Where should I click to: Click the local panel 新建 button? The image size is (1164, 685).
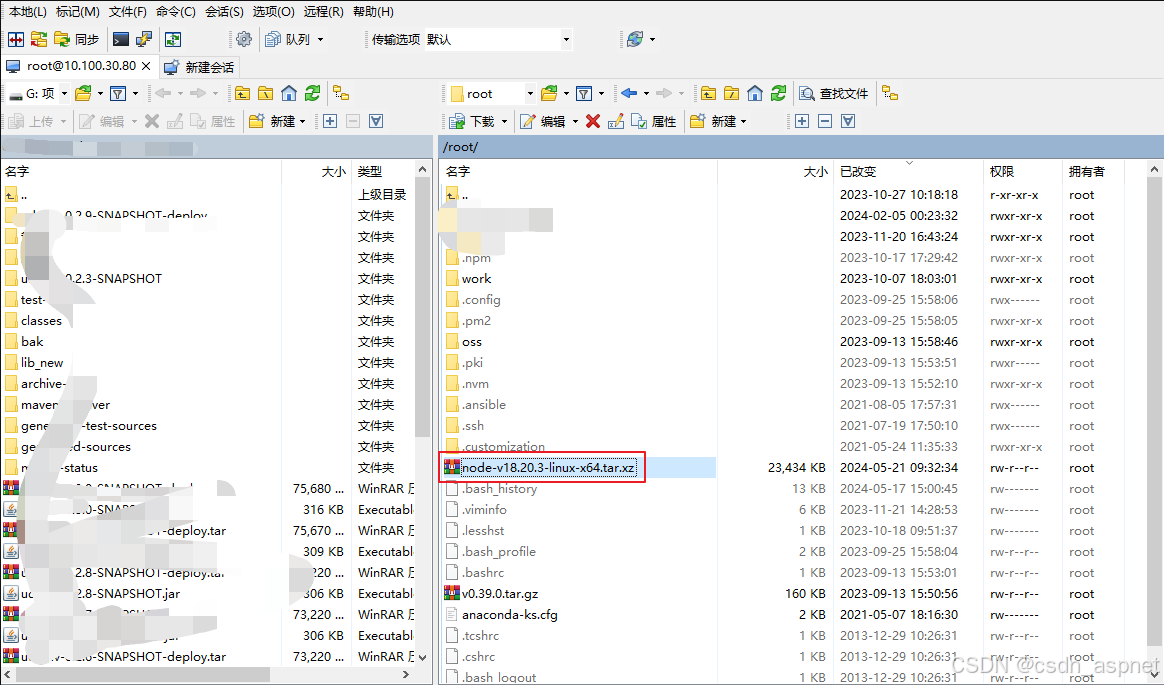[x=277, y=121]
